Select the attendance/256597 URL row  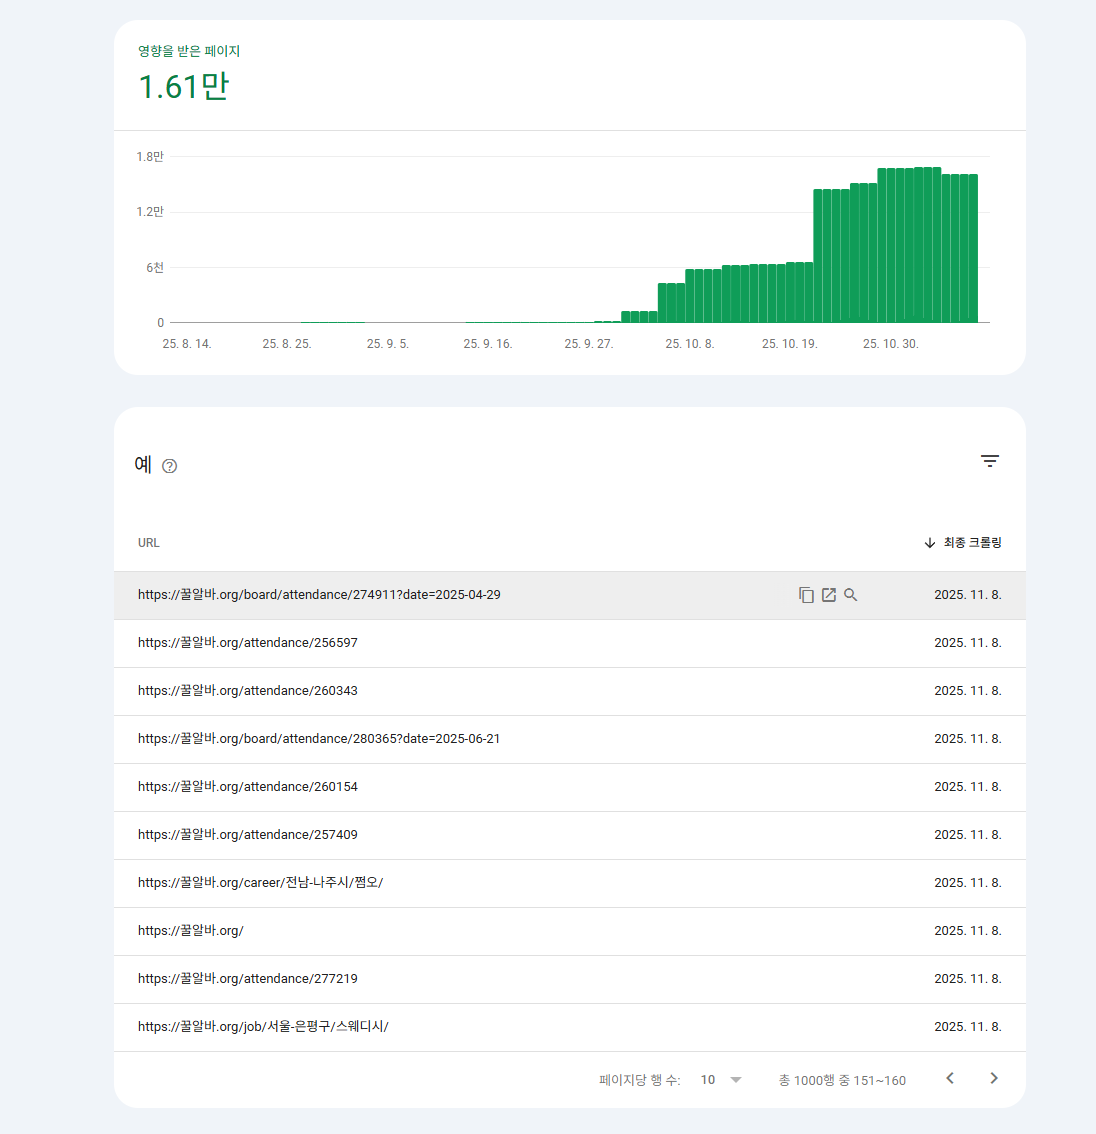point(248,643)
